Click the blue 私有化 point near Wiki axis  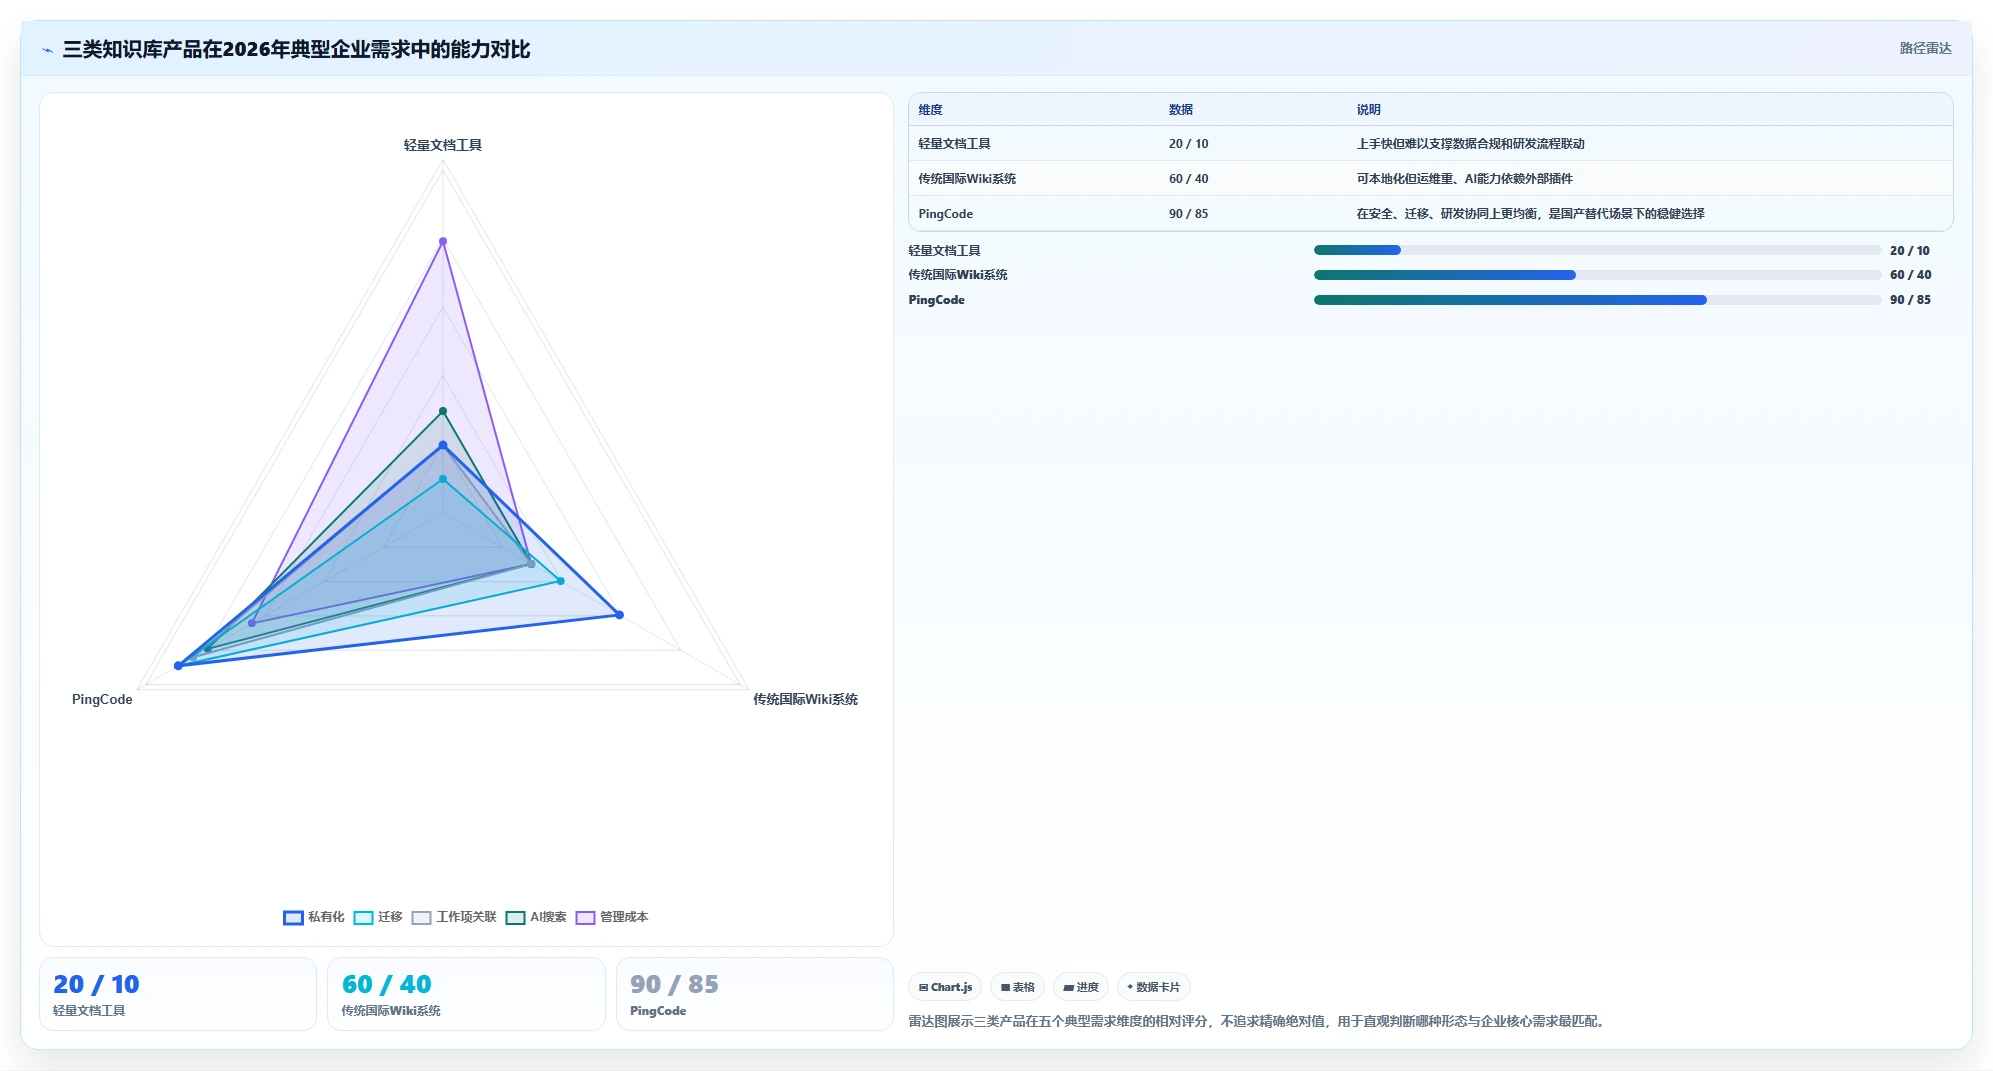[x=619, y=615]
